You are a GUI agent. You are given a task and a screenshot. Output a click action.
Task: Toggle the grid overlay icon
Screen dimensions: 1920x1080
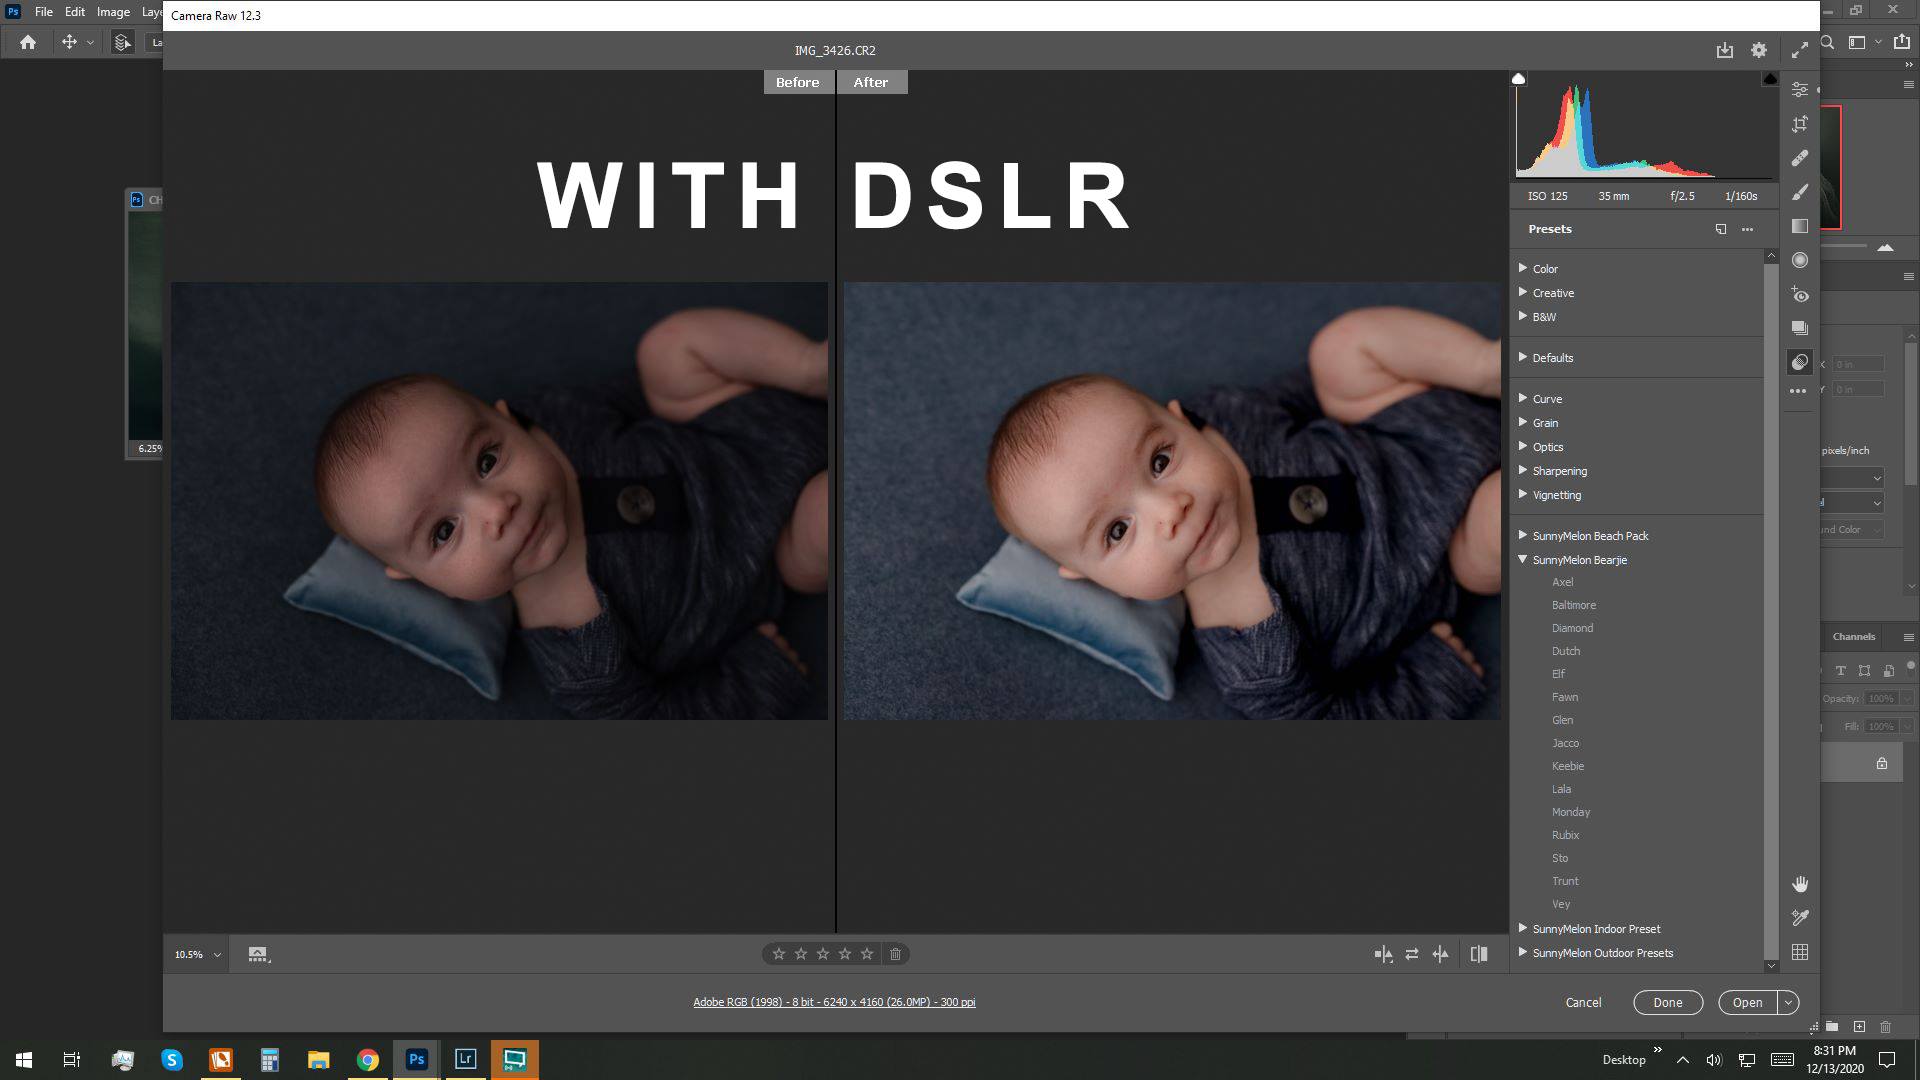point(1800,952)
